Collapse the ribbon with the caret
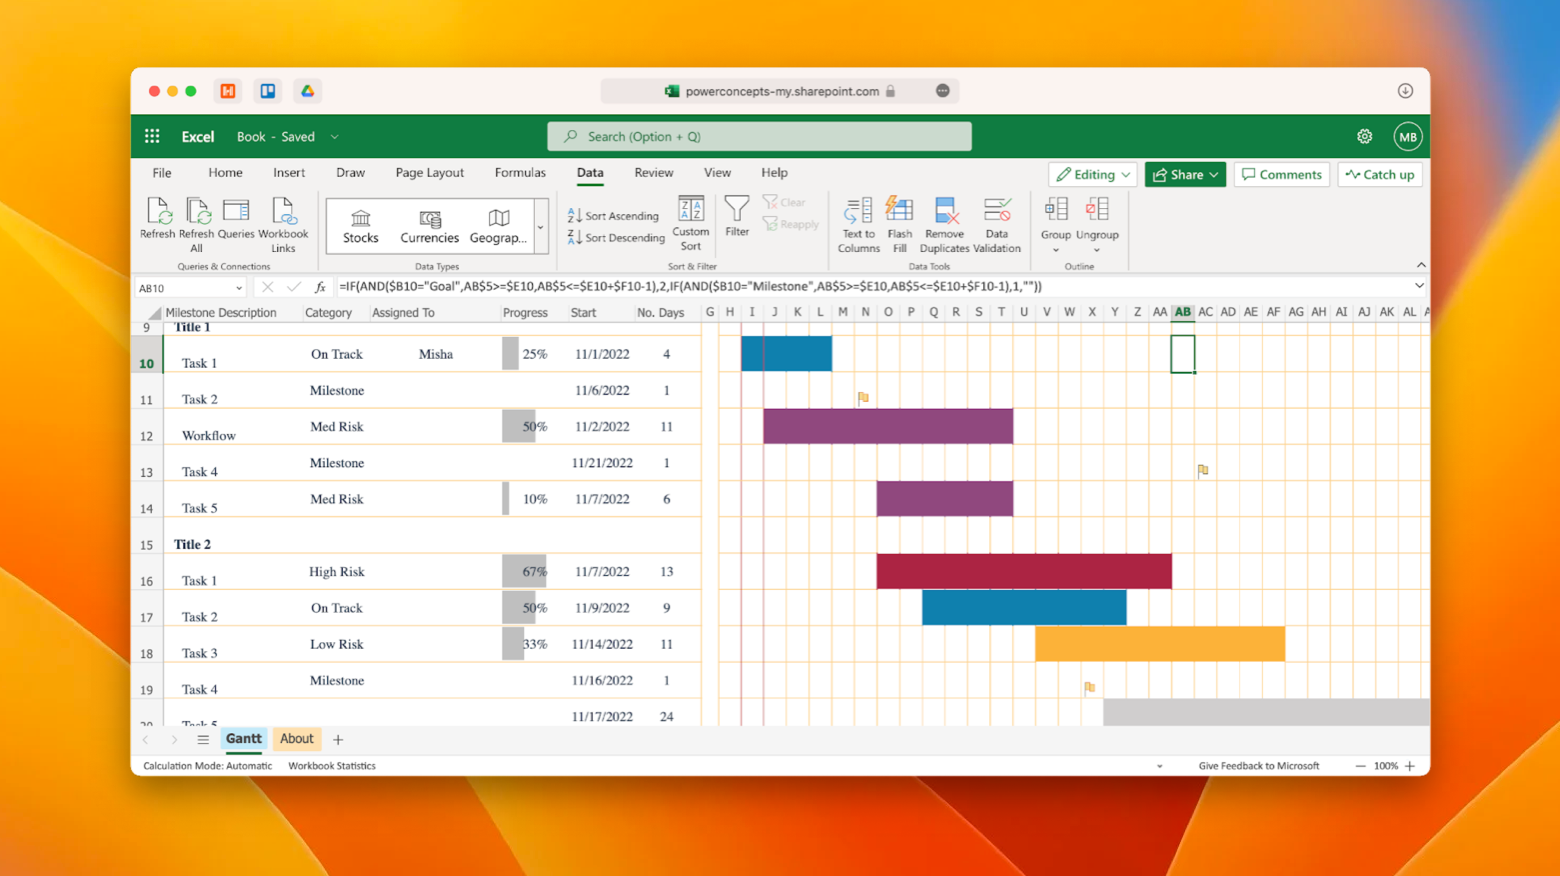The height and width of the screenshot is (876, 1560). (1421, 265)
